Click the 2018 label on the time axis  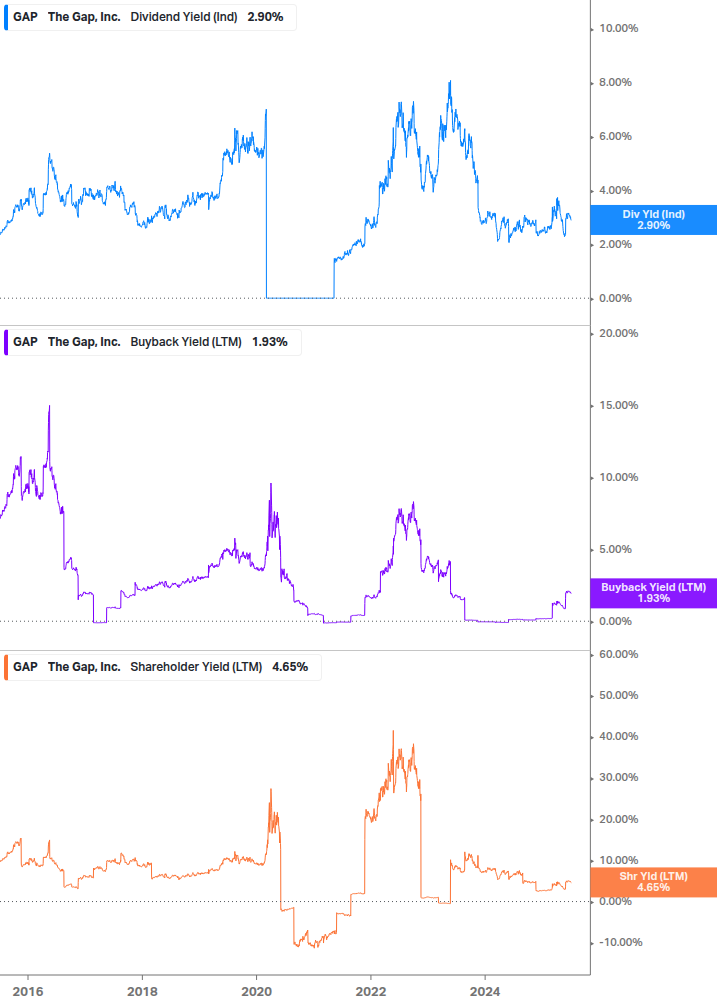(142, 992)
